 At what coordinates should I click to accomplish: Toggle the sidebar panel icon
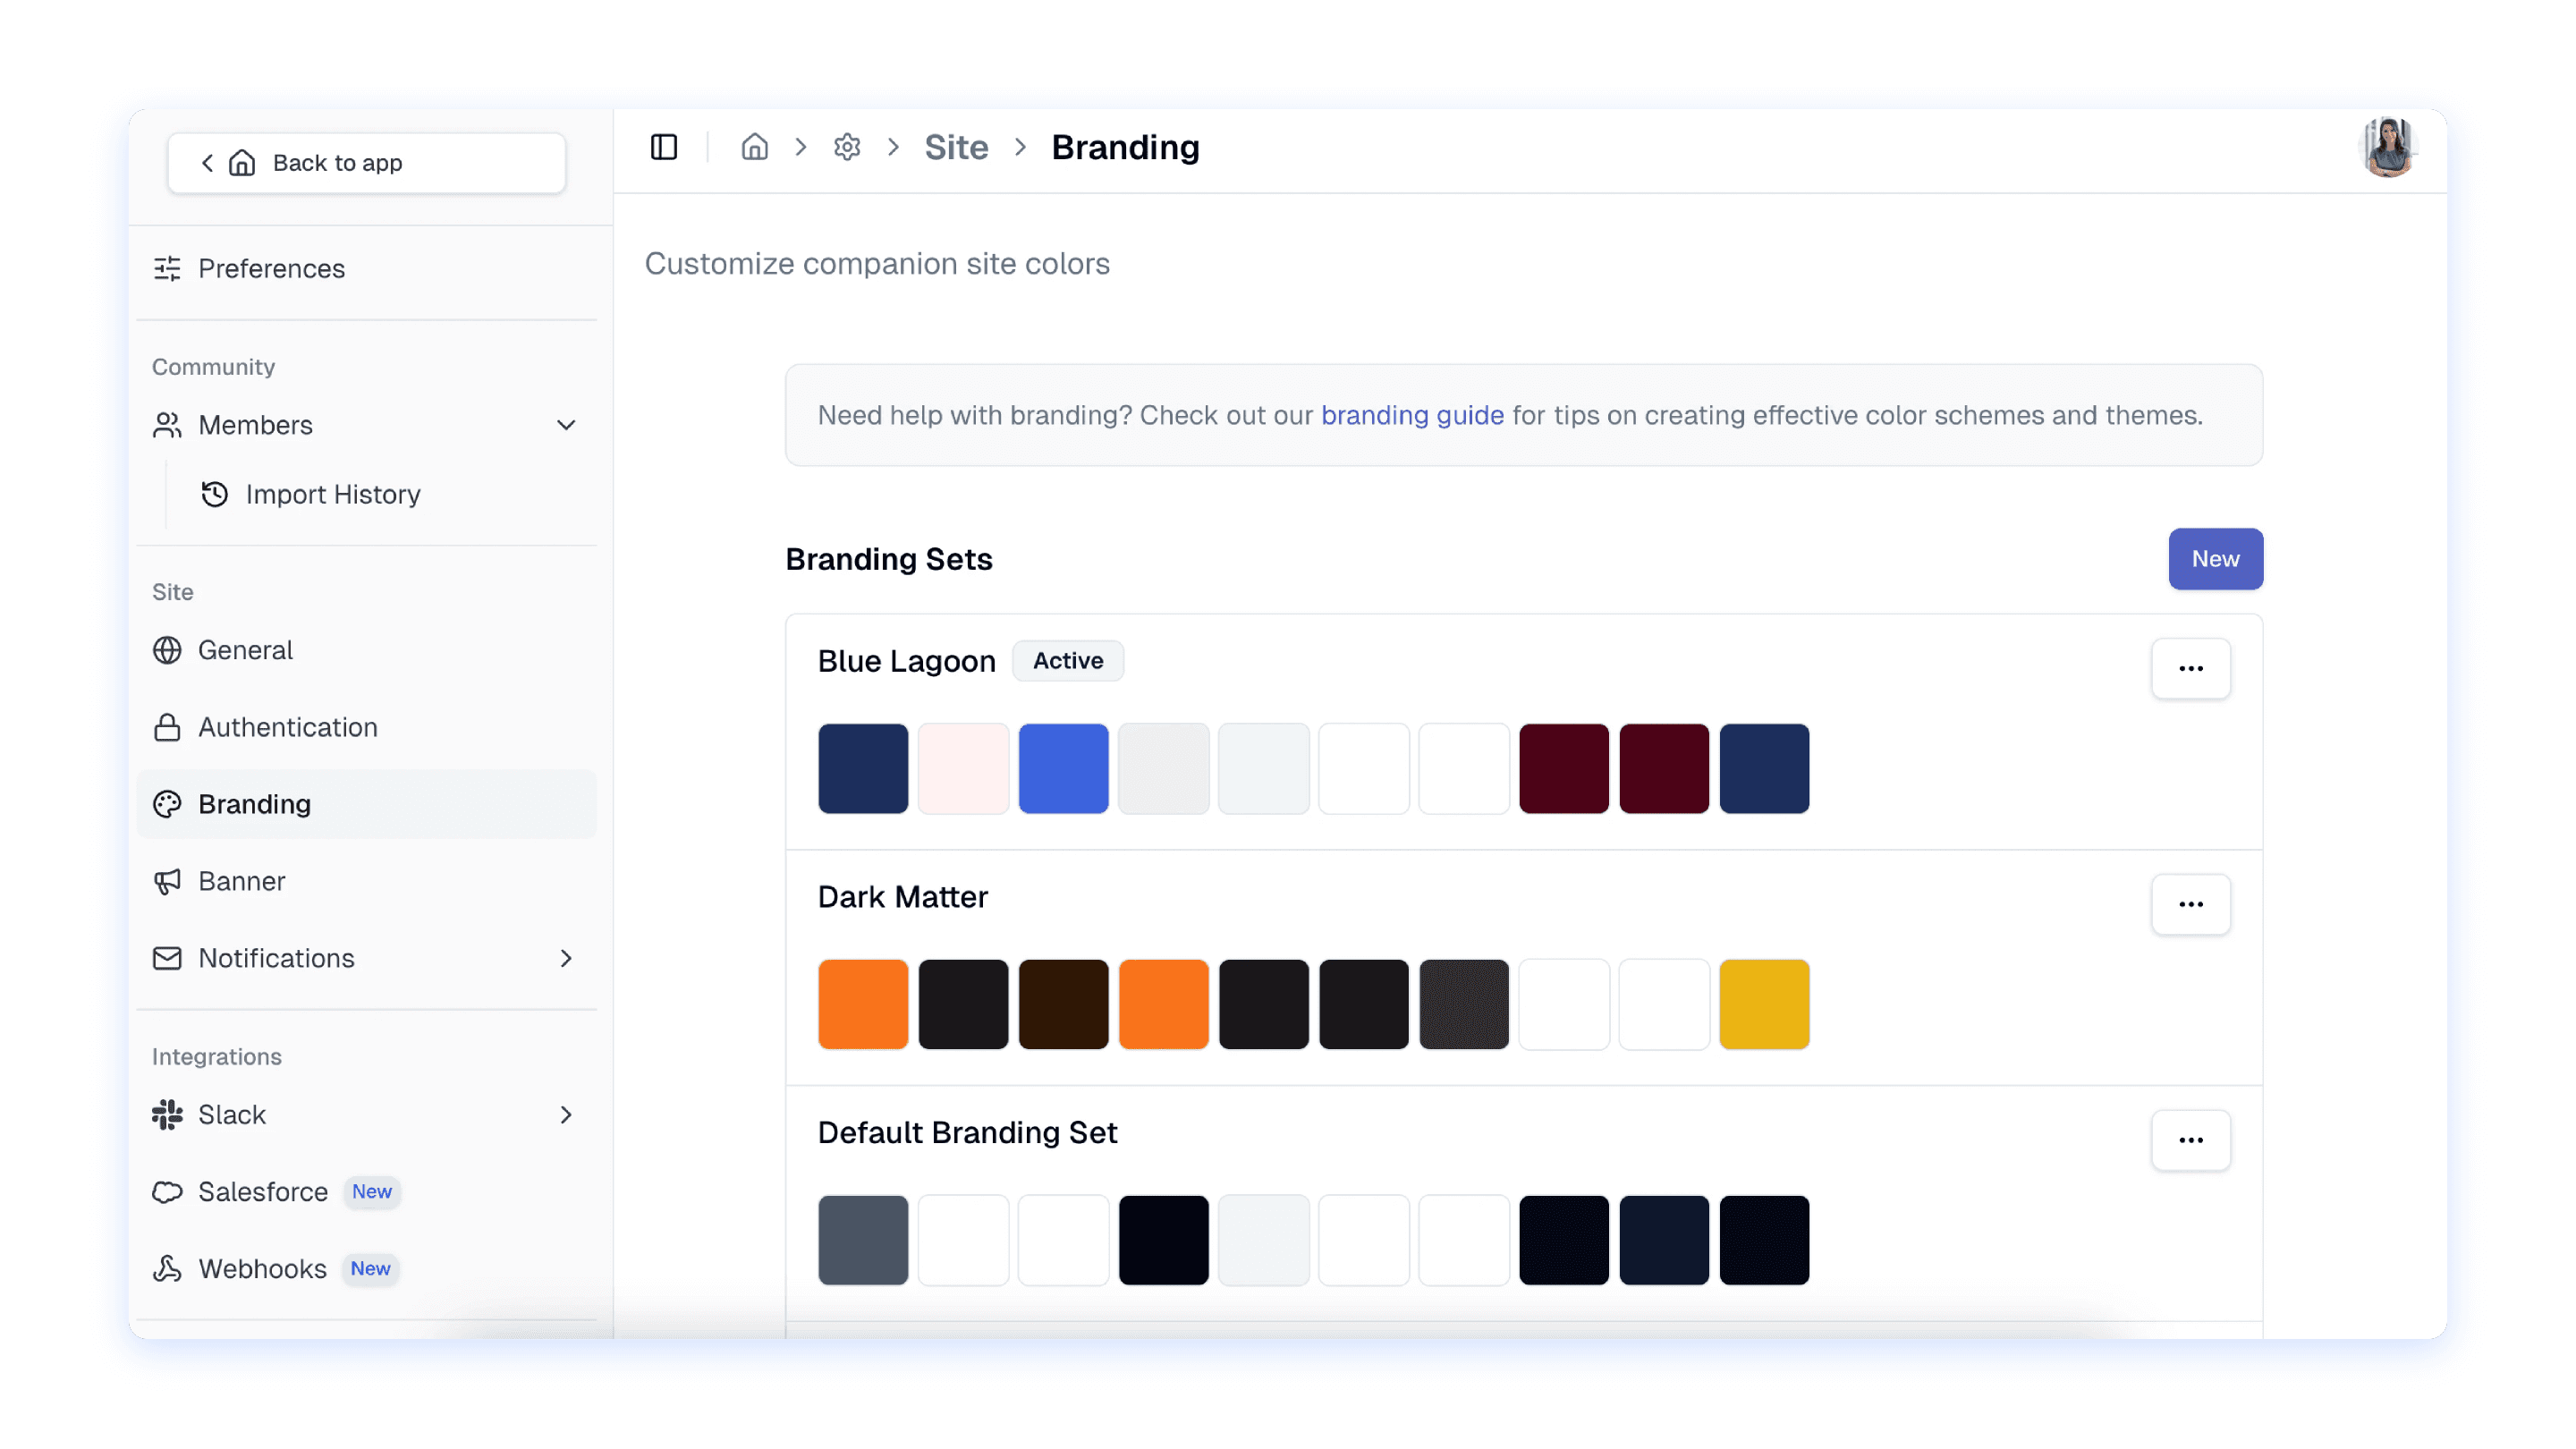pos(664,147)
